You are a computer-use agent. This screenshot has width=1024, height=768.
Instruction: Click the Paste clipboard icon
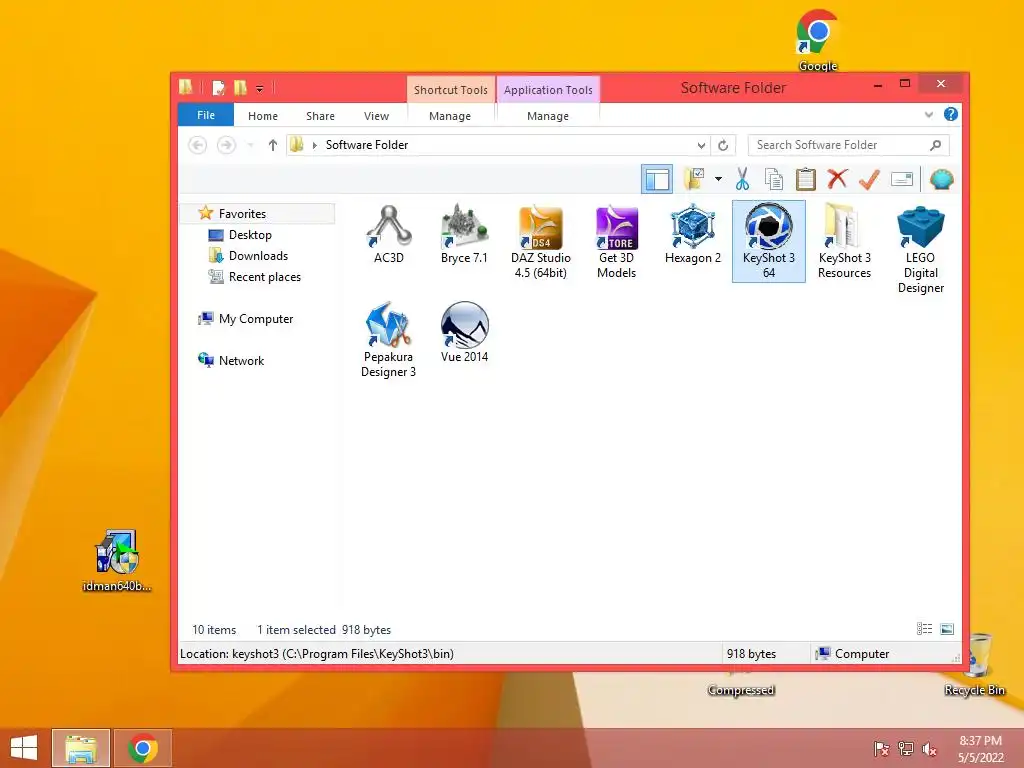pos(806,179)
